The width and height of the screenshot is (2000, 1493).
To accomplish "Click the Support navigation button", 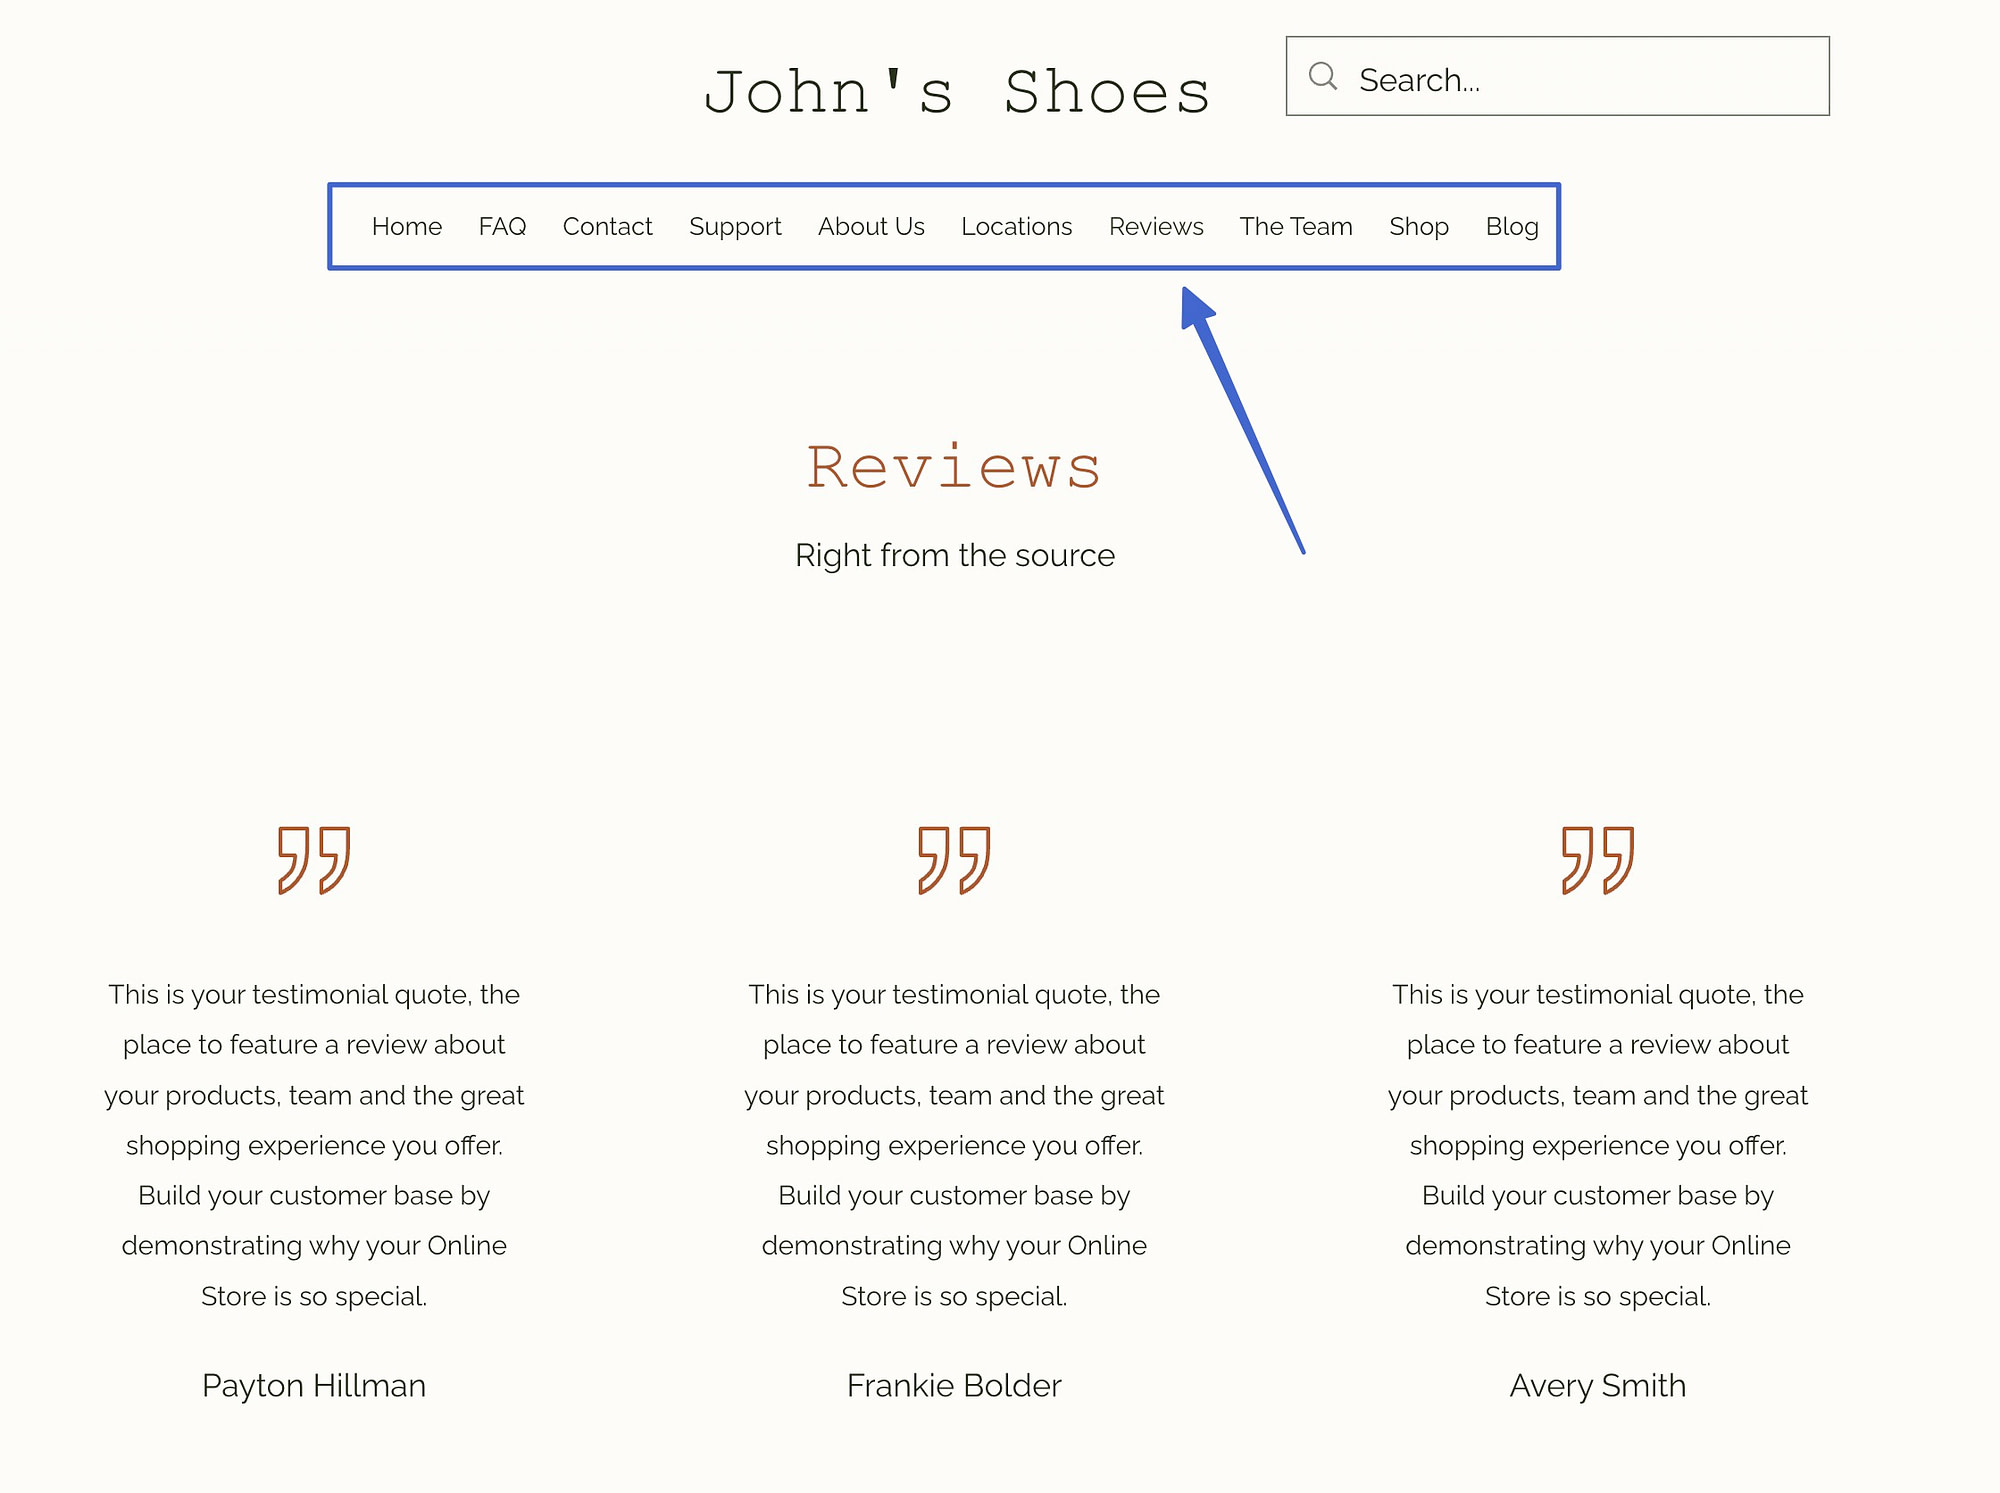I will tap(736, 226).
